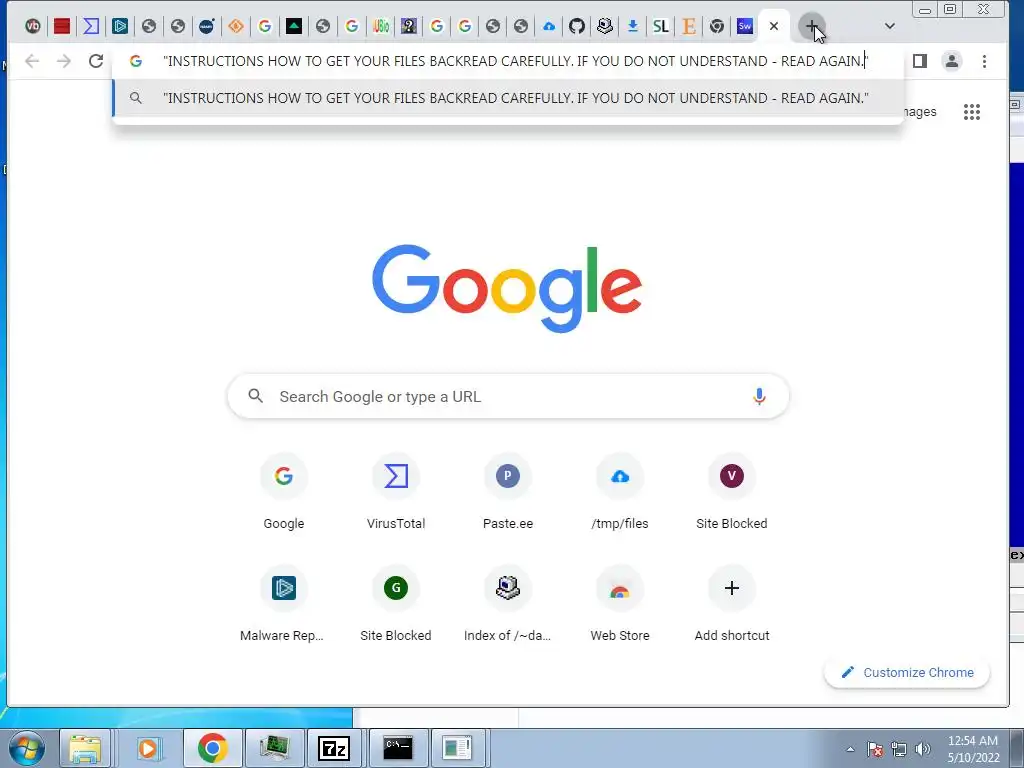Open the VirusTotal shortcut tile
Image resolution: width=1024 pixels, height=768 pixels.
pyautogui.click(x=396, y=493)
